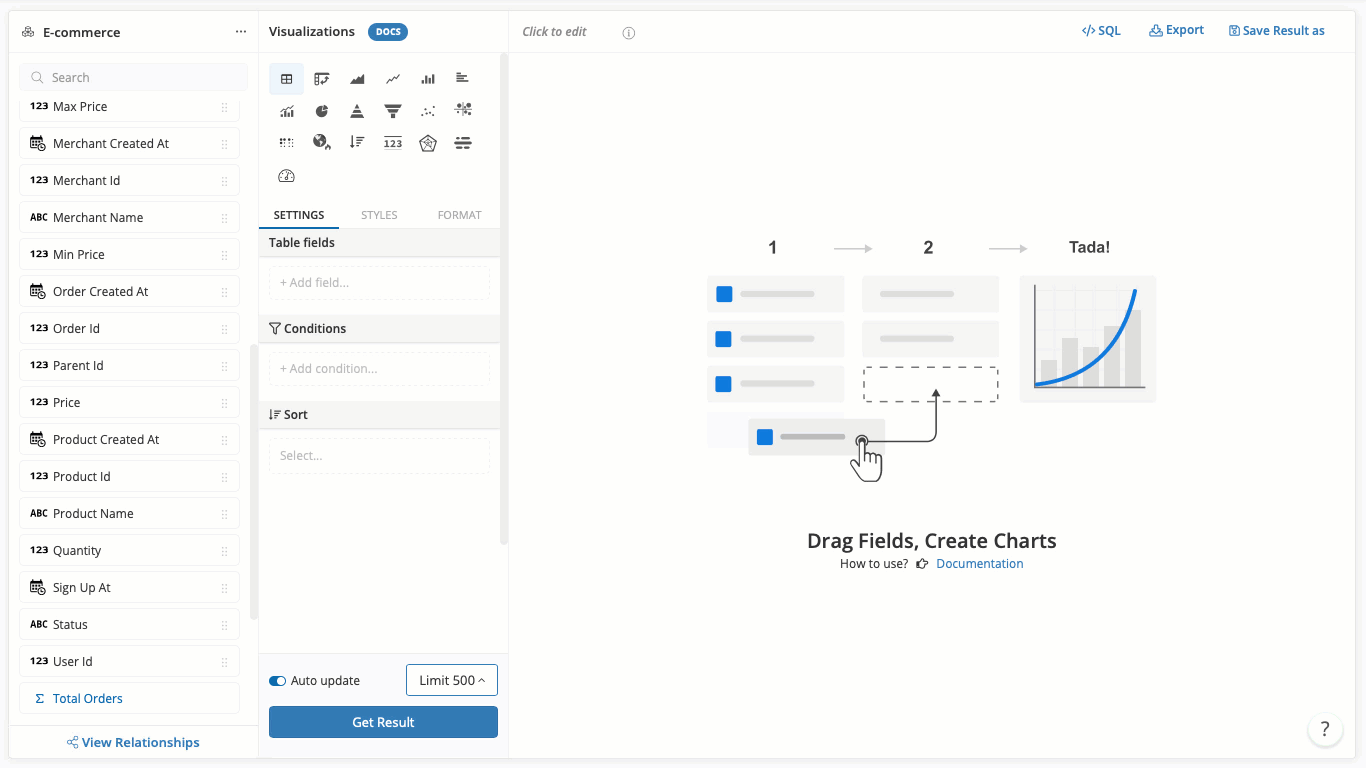Open the E-commerce dataset options menu
Image resolution: width=1366 pixels, height=768 pixels.
(241, 32)
